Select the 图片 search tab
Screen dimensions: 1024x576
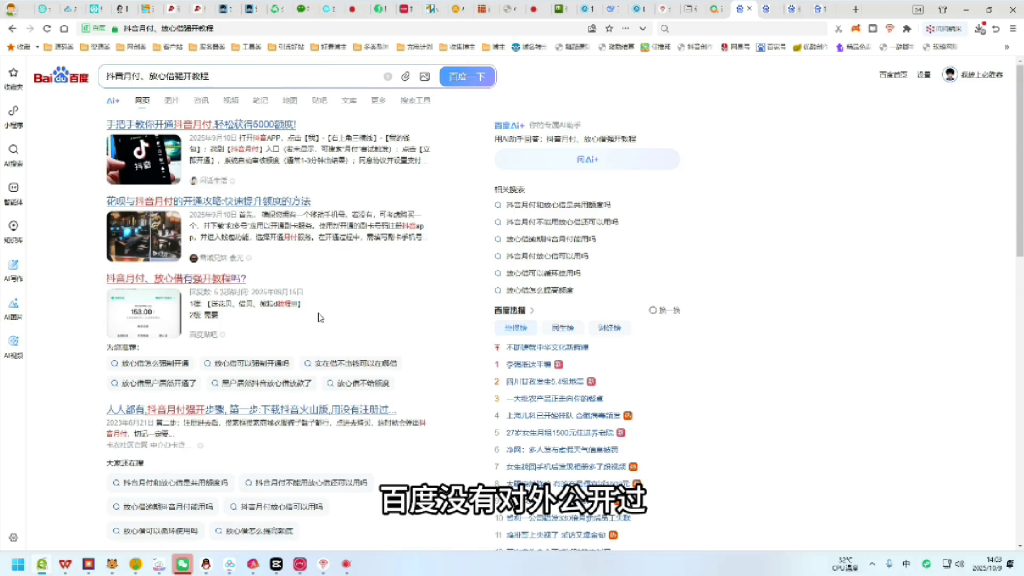172,100
